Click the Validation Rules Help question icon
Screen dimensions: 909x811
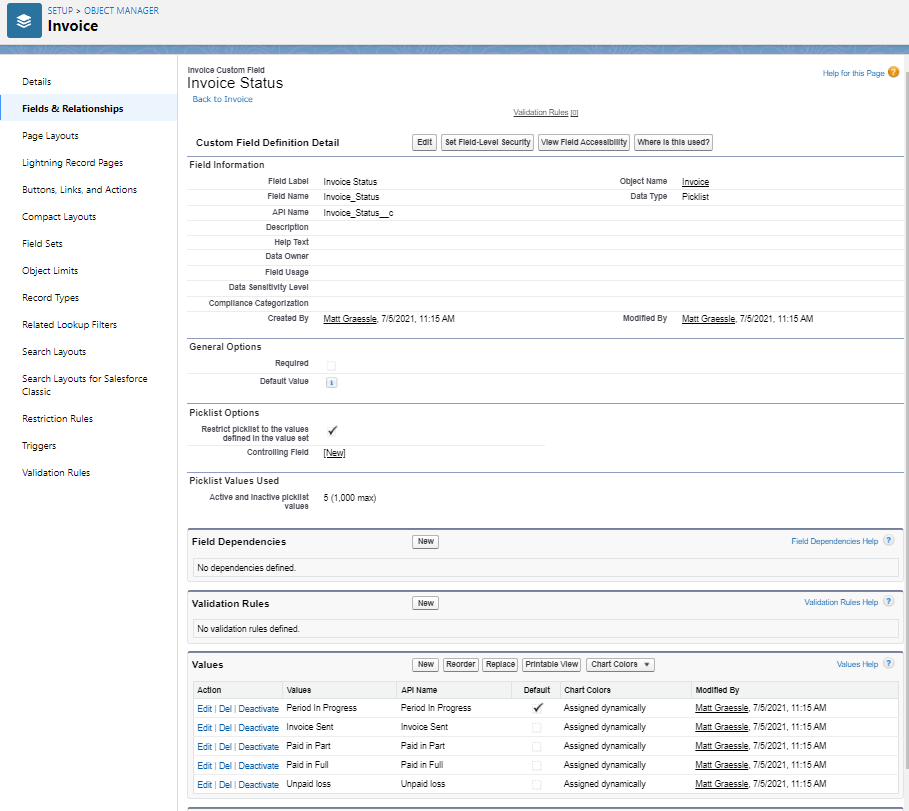[x=888, y=602]
